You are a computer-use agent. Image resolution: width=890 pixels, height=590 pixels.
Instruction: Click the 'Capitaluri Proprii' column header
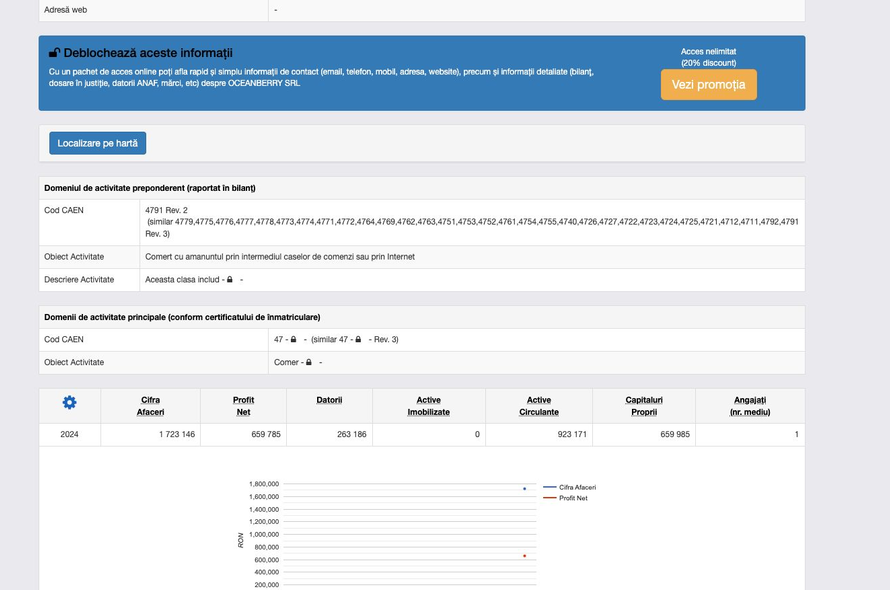(644, 406)
